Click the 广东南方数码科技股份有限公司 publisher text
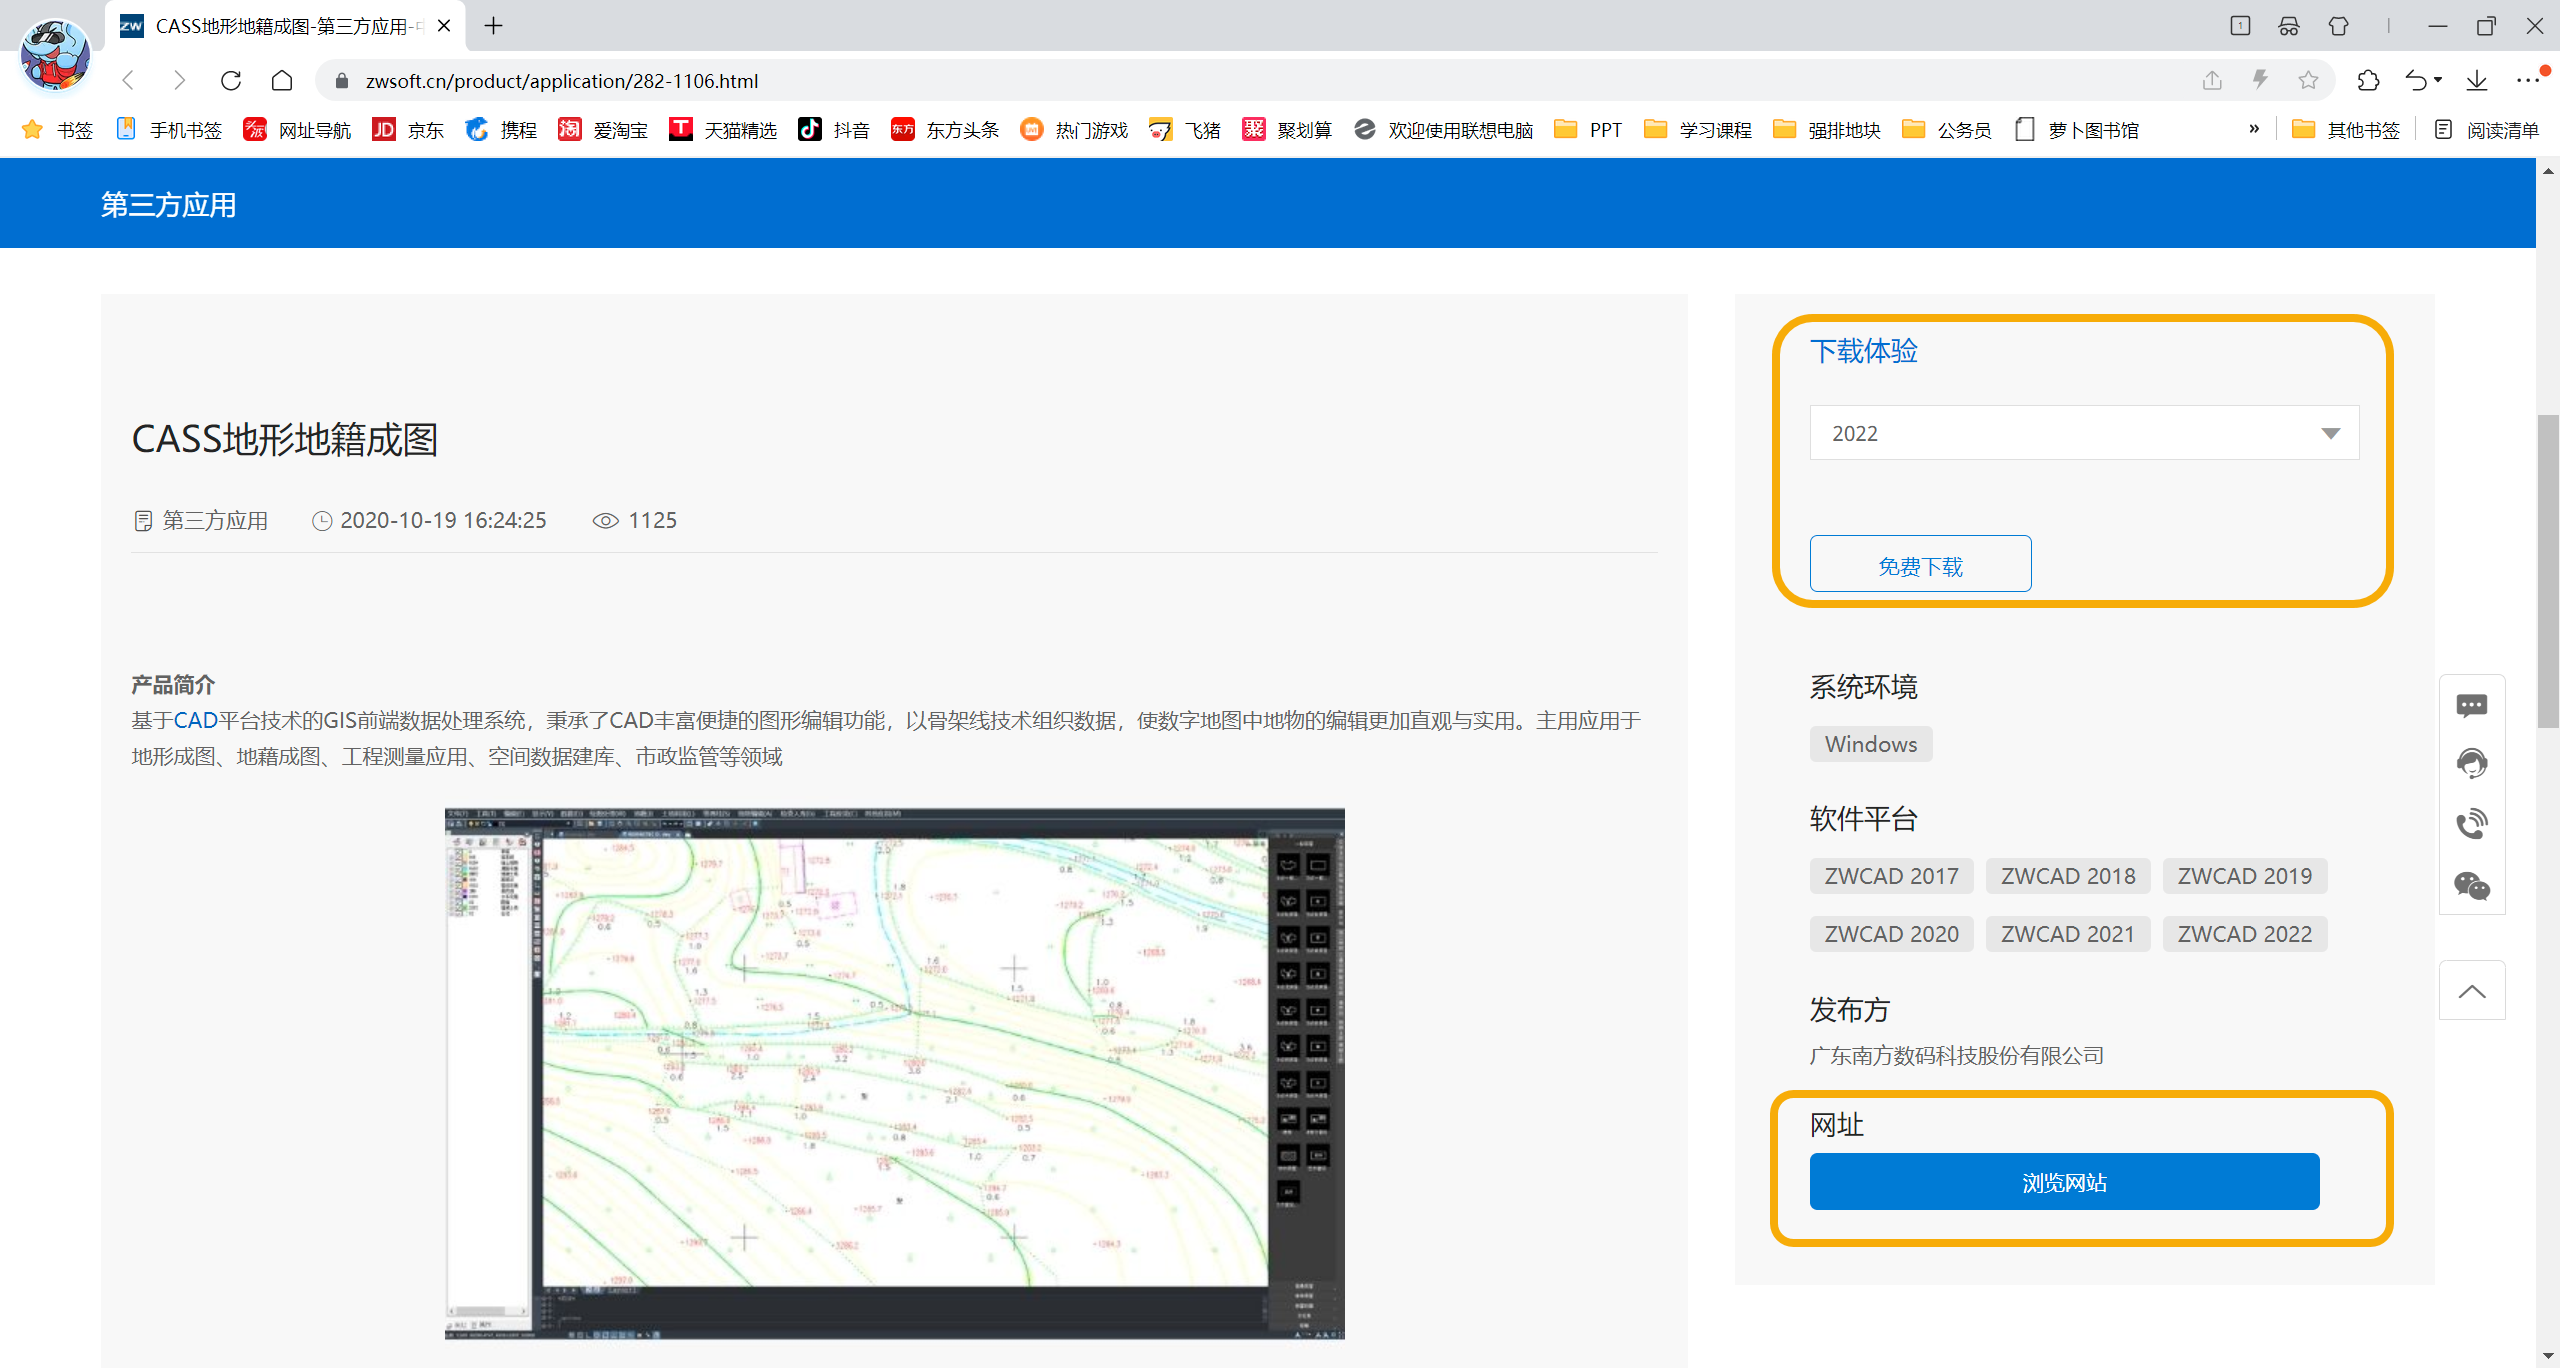 pos(1956,1056)
